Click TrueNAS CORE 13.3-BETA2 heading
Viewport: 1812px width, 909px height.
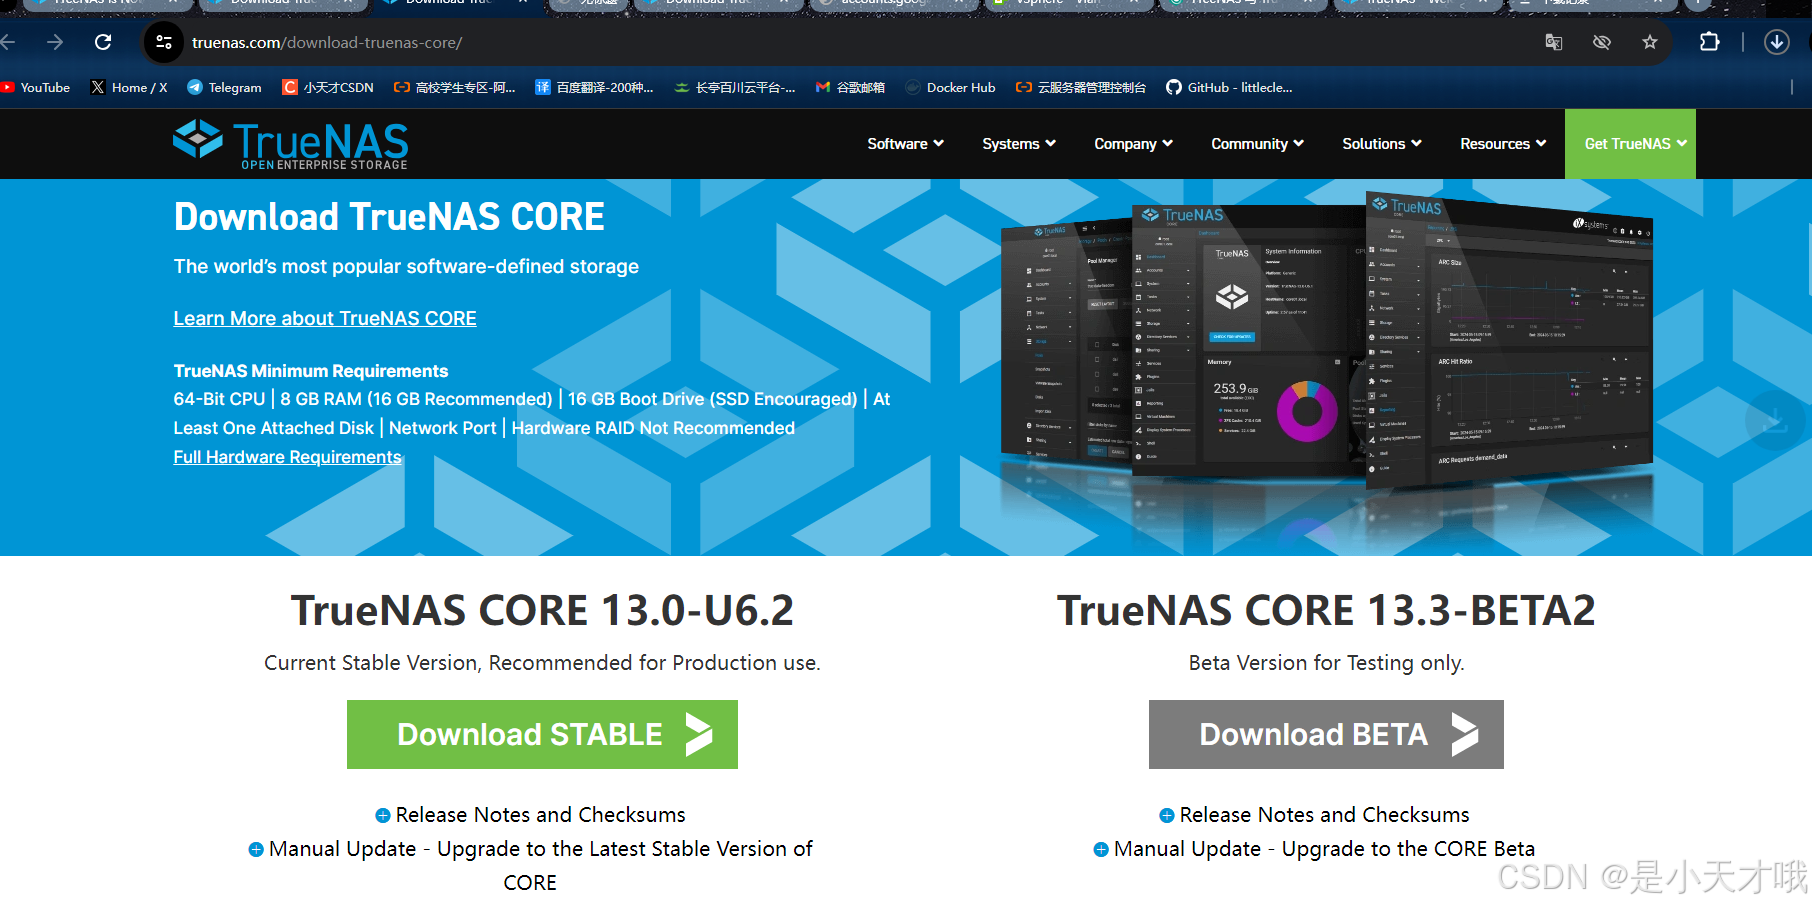coord(1326,611)
